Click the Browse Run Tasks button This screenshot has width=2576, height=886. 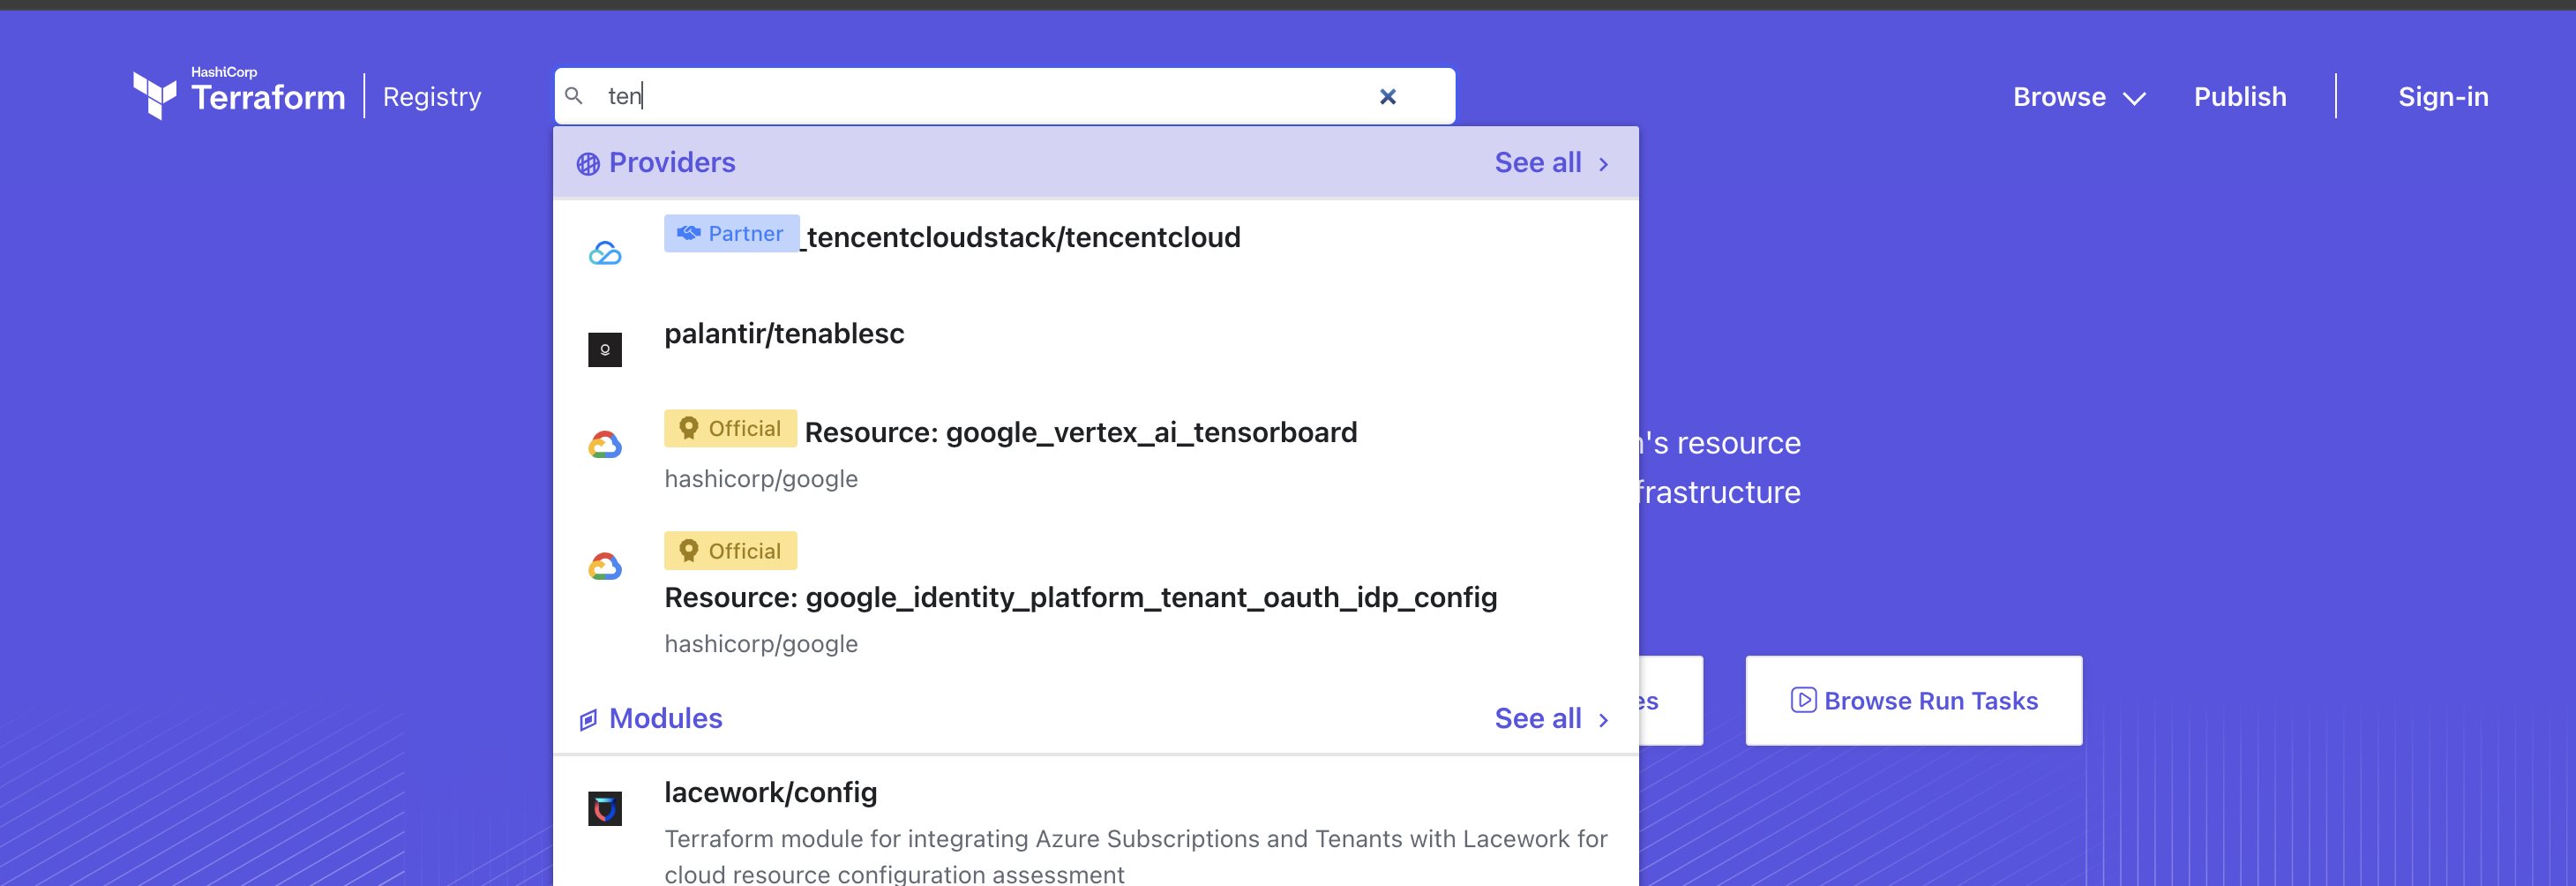pyautogui.click(x=1914, y=700)
